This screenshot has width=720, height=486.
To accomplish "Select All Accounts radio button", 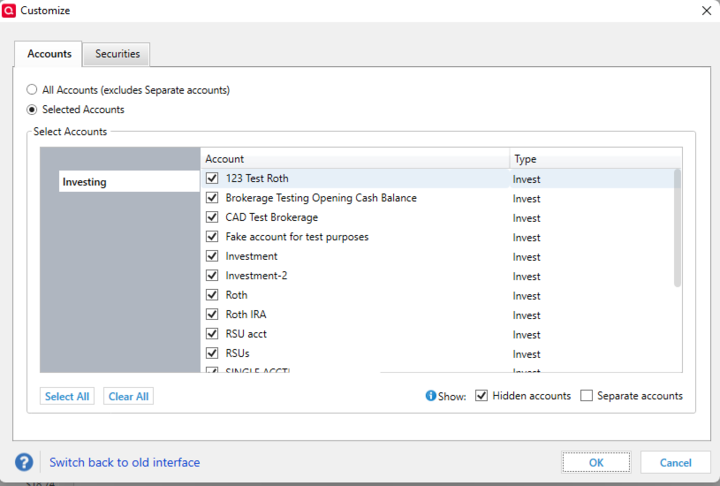I will point(32,90).
